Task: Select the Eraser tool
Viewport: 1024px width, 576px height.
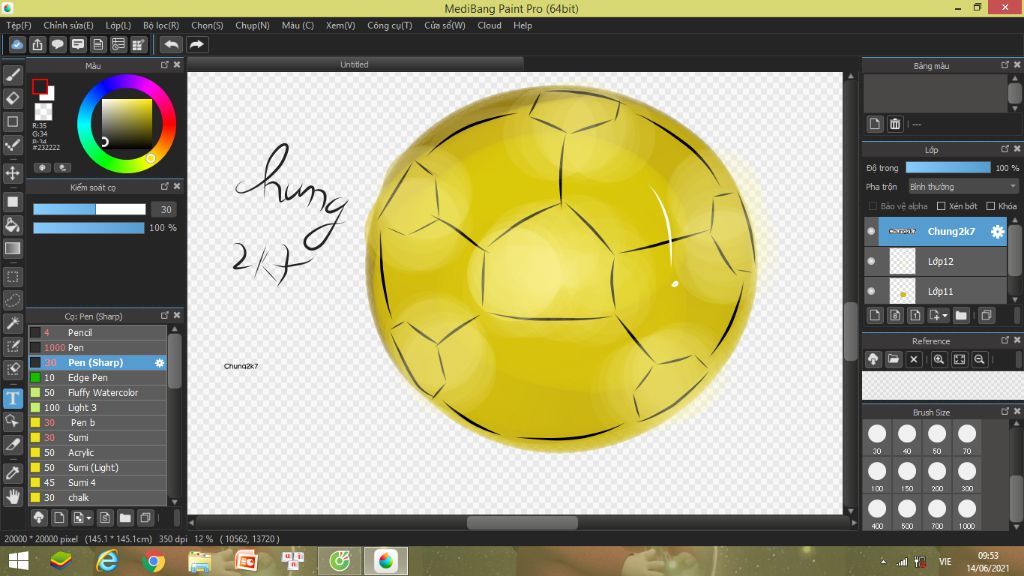Action: tap(12, 98)
